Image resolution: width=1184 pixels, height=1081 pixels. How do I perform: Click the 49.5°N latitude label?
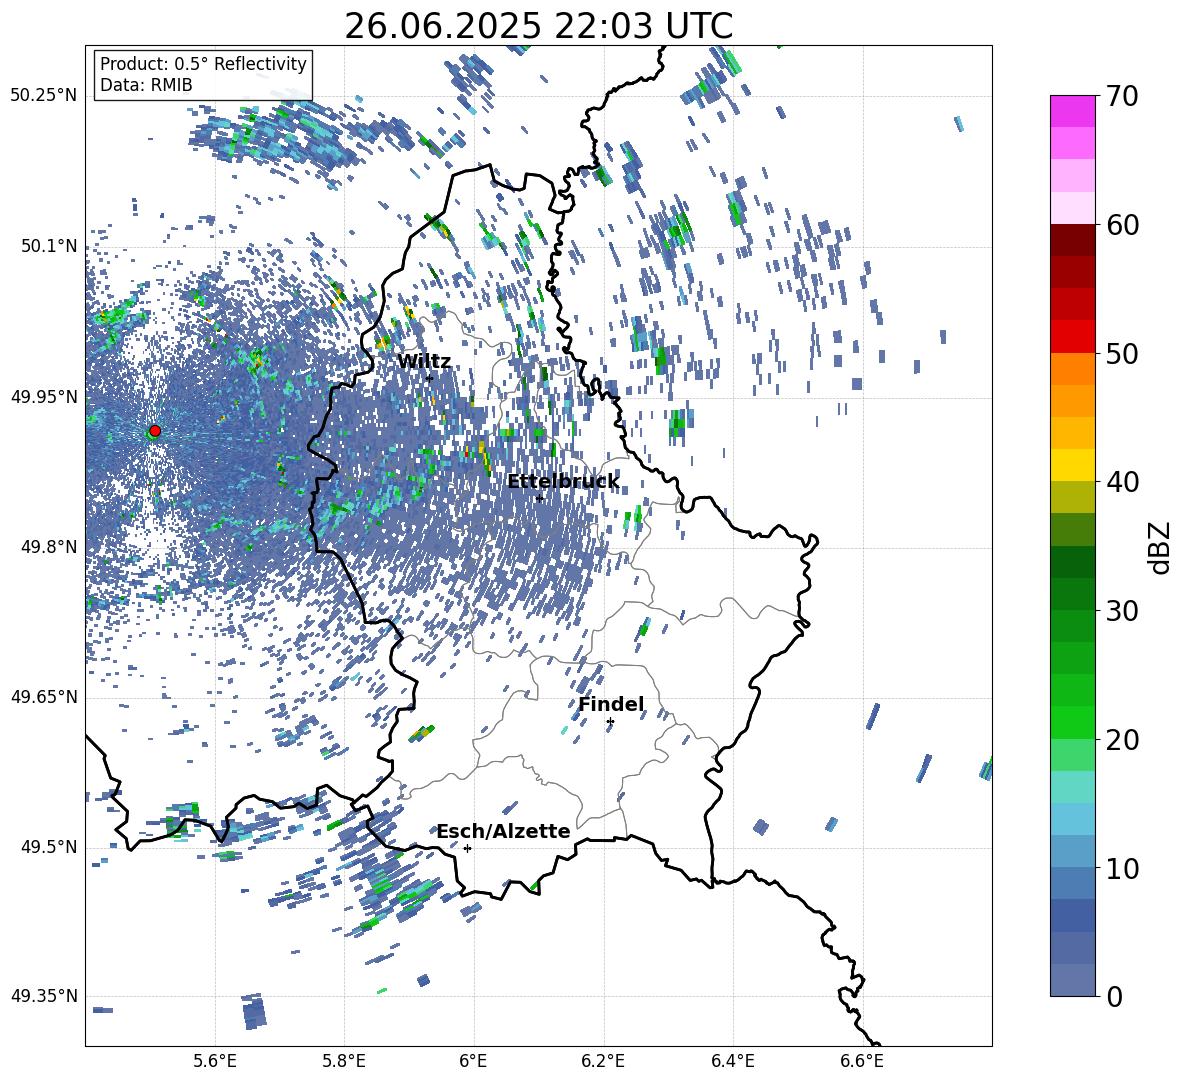click(48, 847)
